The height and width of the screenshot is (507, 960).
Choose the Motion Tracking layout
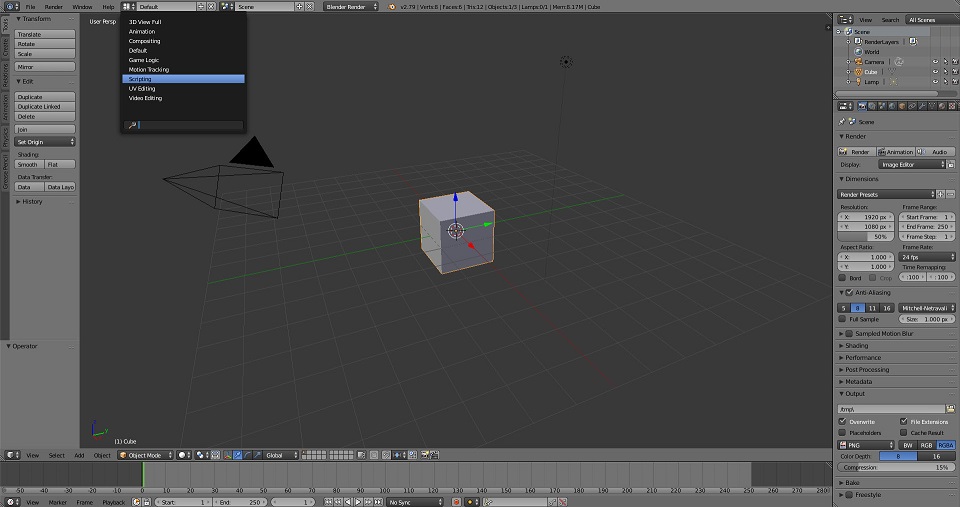pyautogui.click(x=183, y=70)
